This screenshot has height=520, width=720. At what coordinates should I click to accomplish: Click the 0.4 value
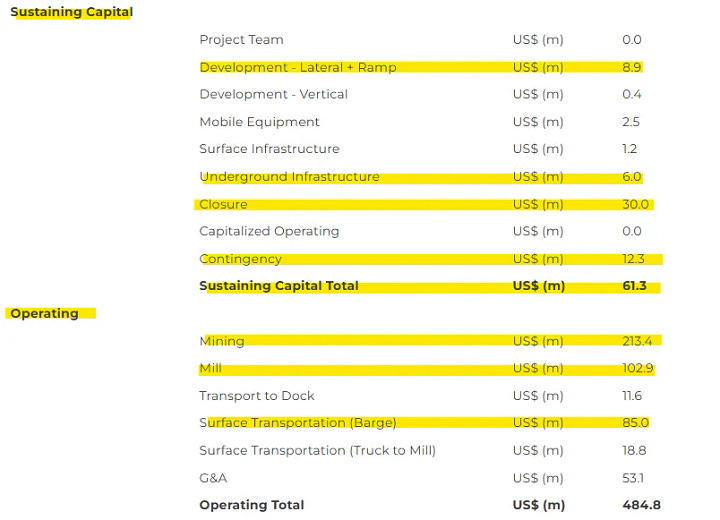pos(632,94)
